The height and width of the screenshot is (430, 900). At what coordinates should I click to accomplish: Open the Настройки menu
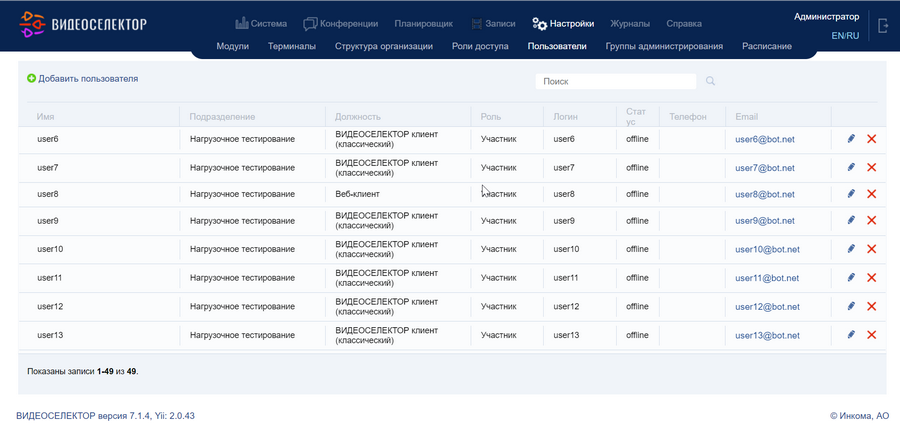[563, 24]
